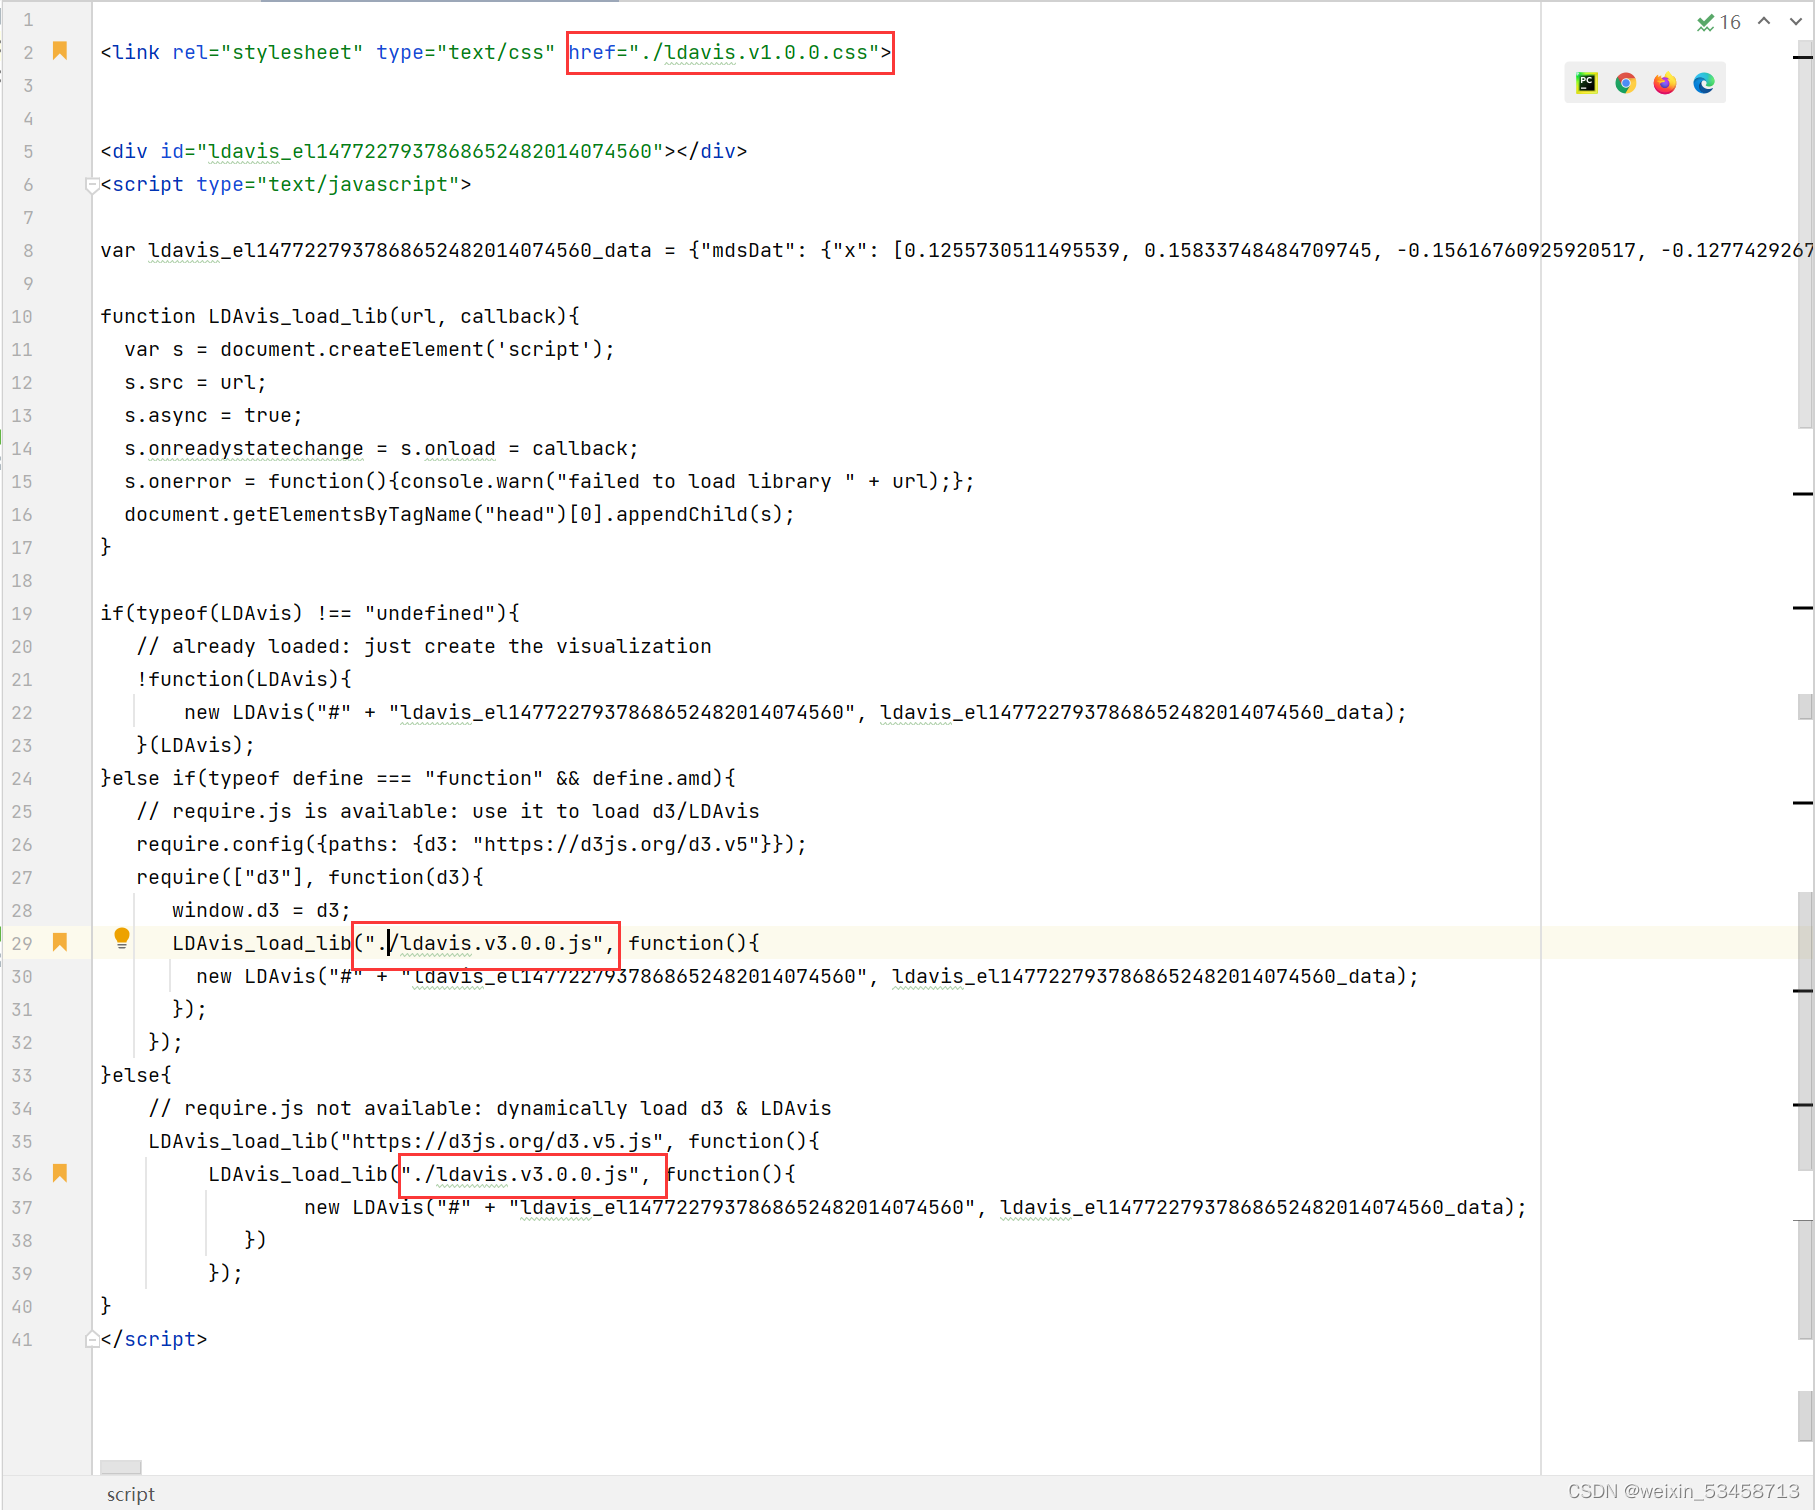
Task: Click '}(LDAvis);' on line 23
Action: click(x=196, y=745)
